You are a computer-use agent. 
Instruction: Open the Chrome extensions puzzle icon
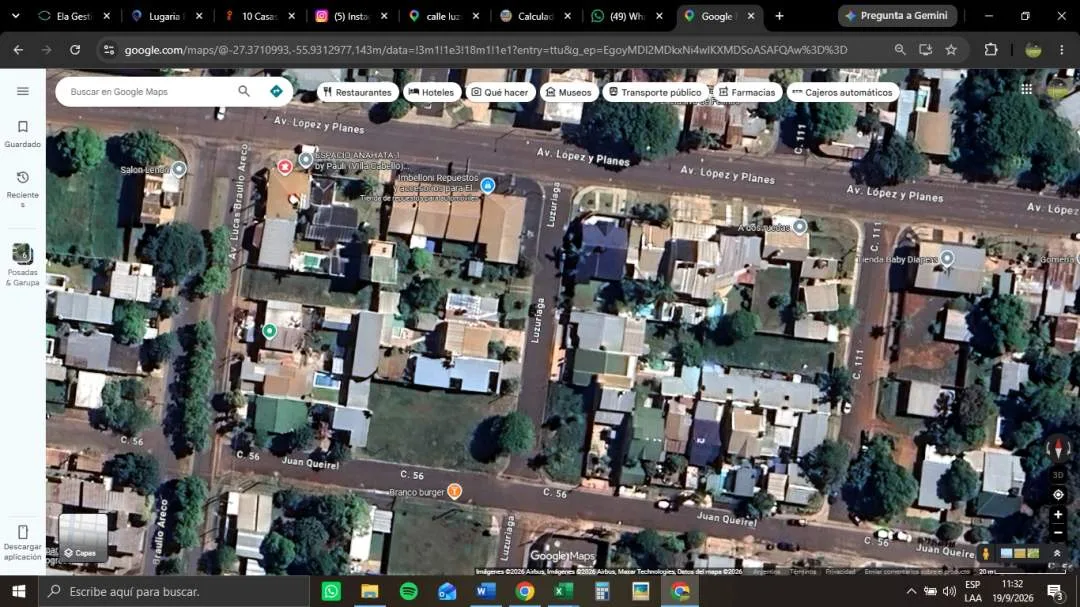point(991,50)
